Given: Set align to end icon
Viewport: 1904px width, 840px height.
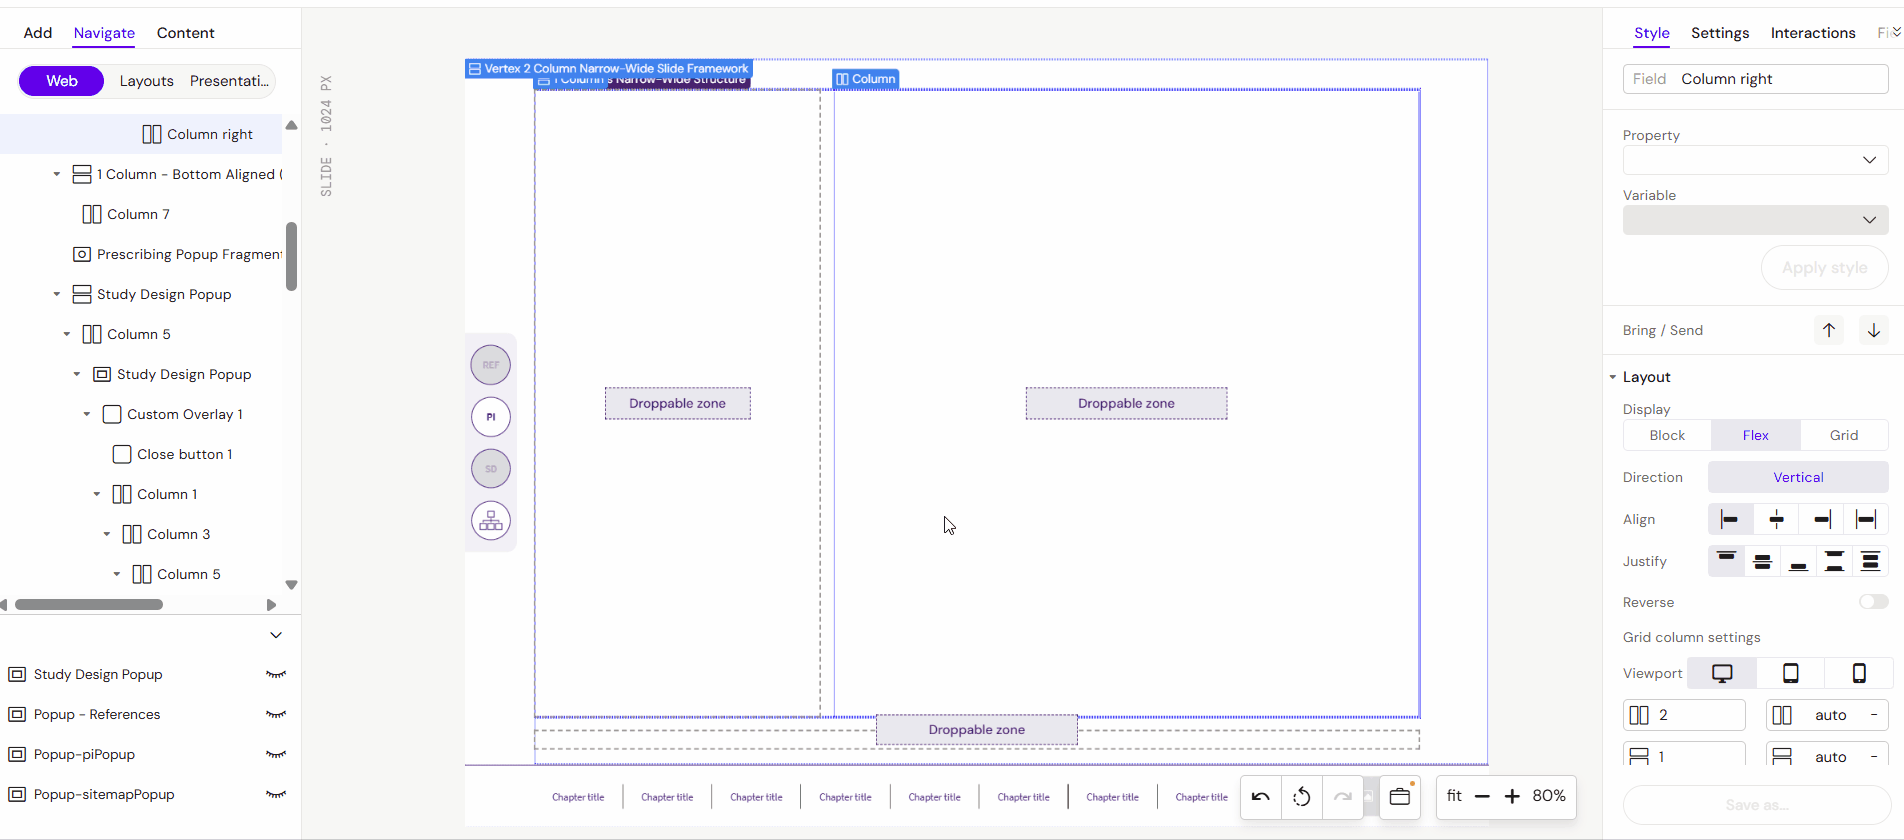Looking at the screenshot, I should [x=1822, y=519].
